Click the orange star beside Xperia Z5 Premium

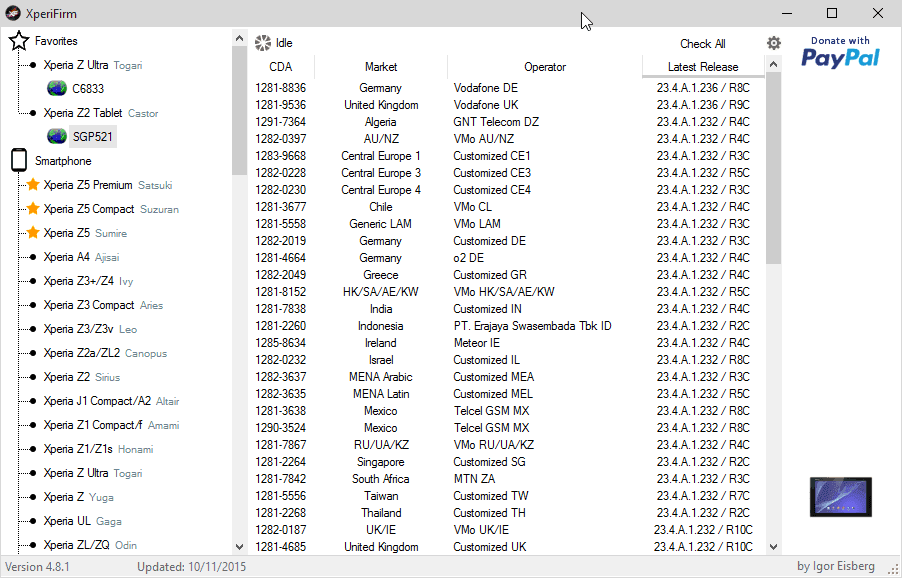(33, 185)
